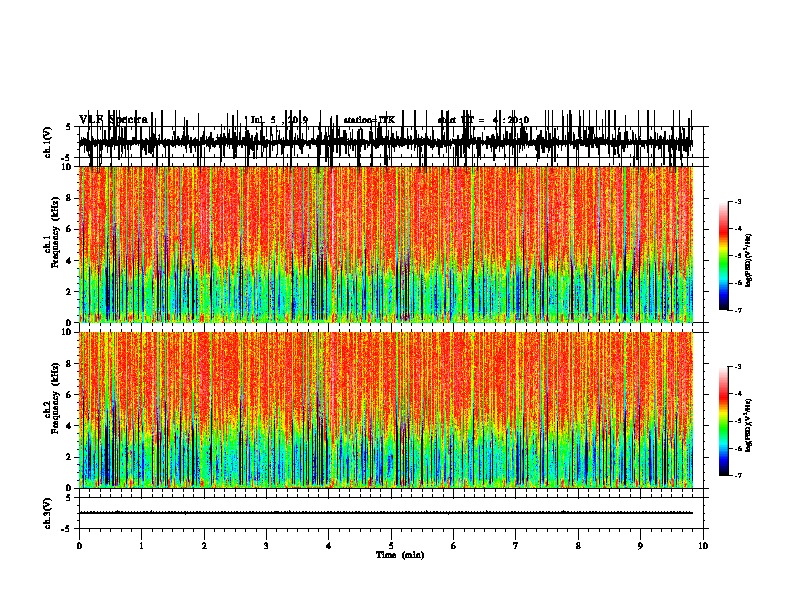Click the 1 minute tick label
Viewport: 792px width, 612px height.
pos(141,545)
